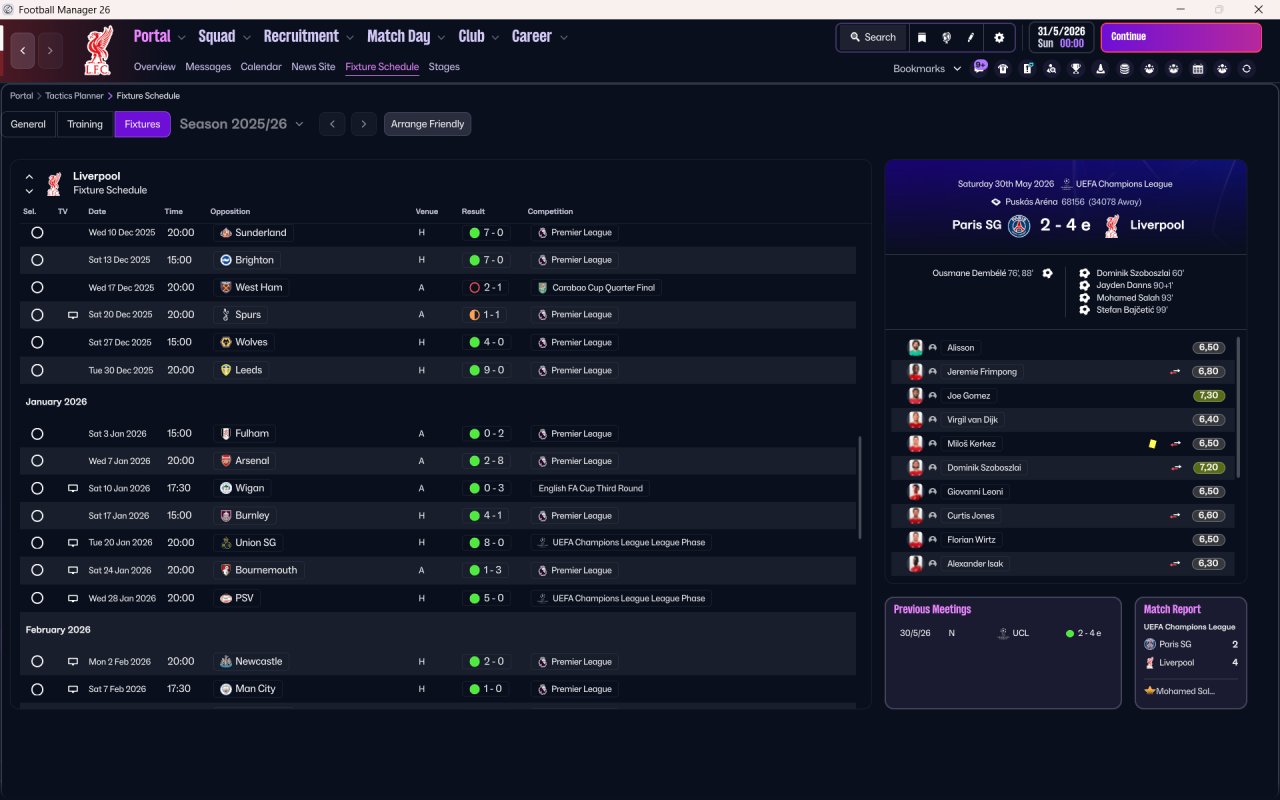Open the Career menu chevron
This screenshot has width=1280, height=800.
coord(563,38)
